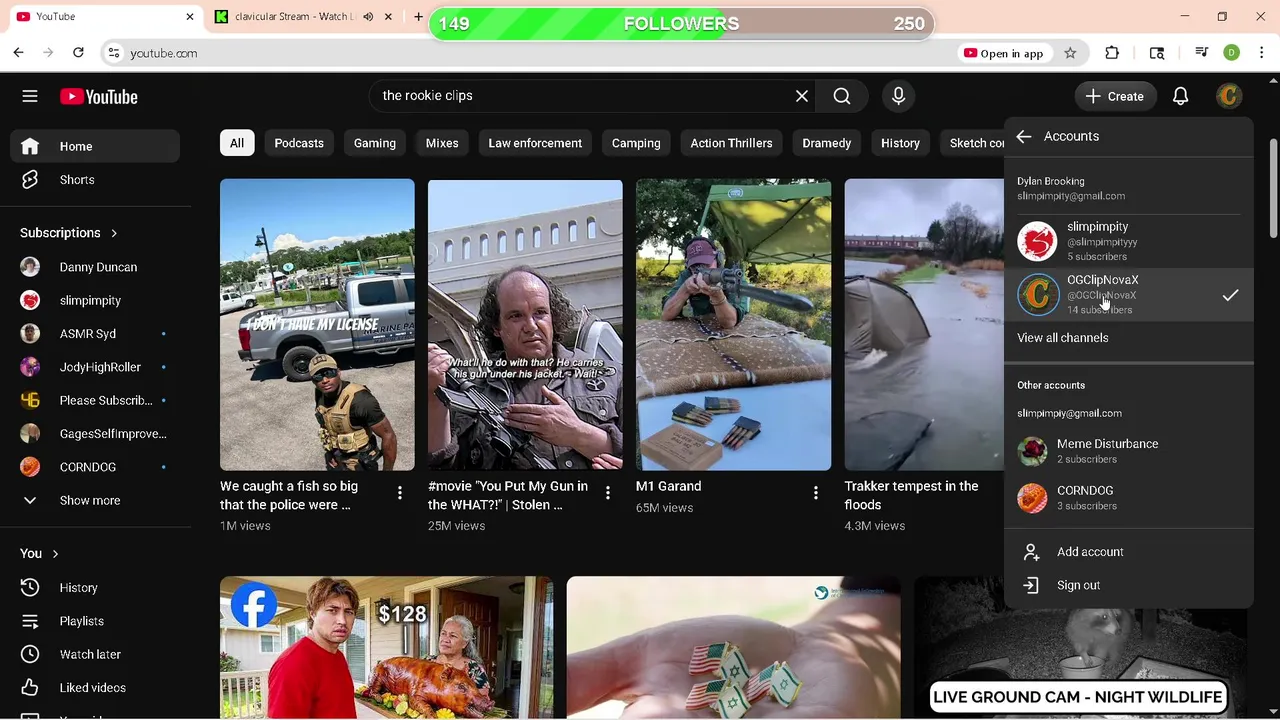Go back using the Accounts panel arrow

1024,136
